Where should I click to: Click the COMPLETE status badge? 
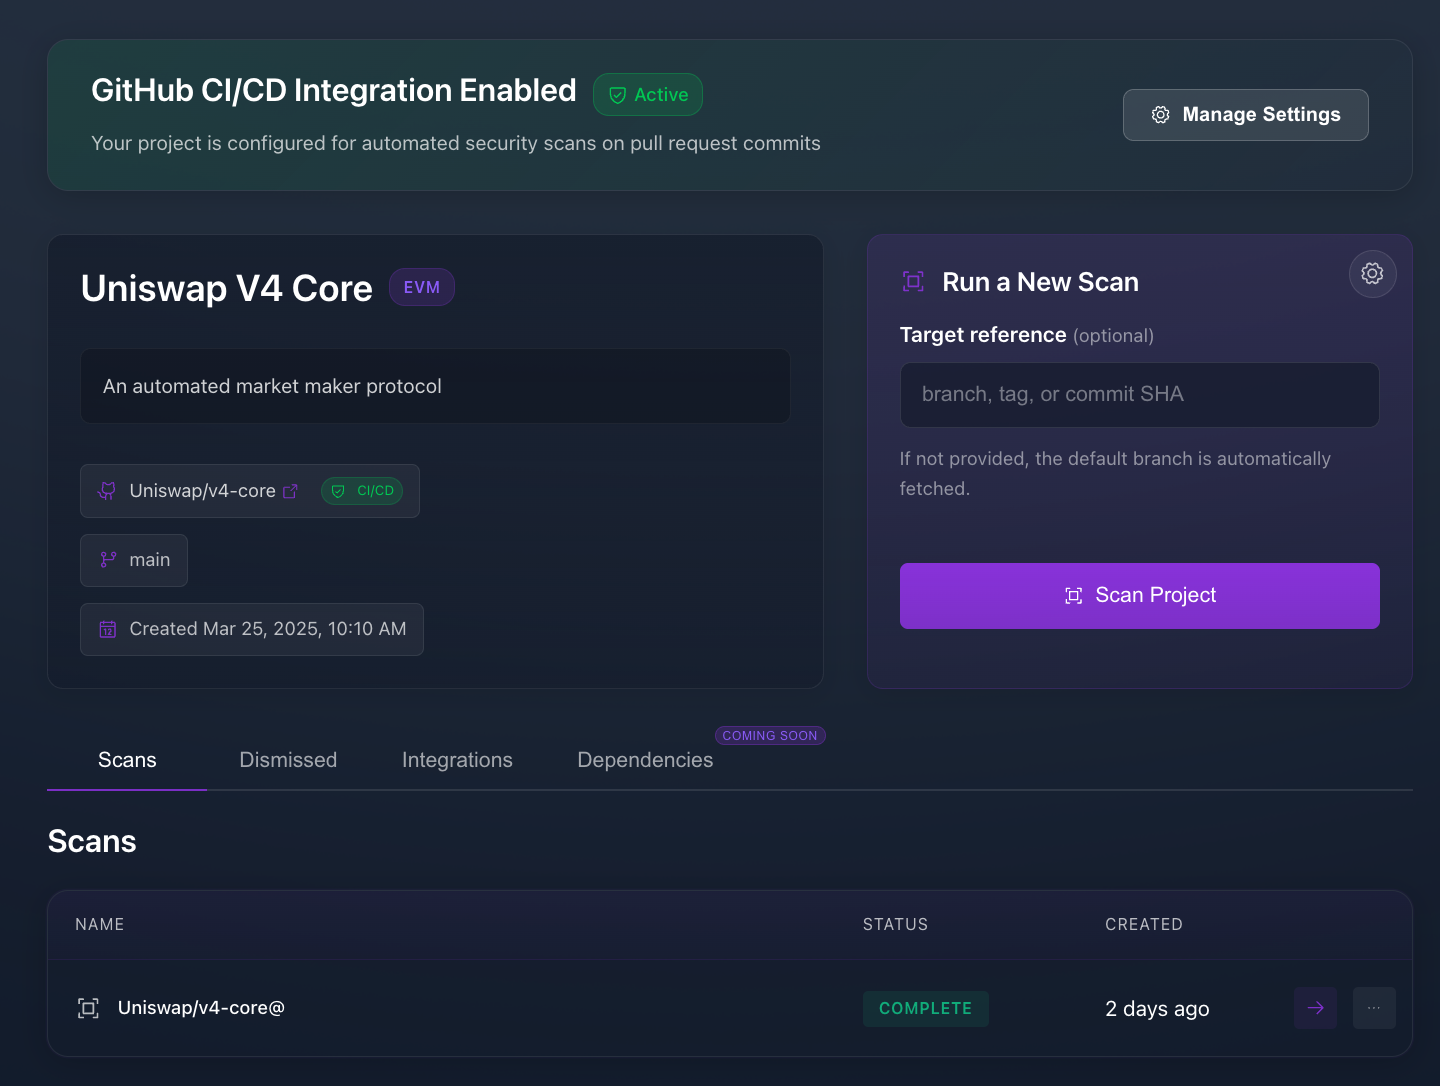(926, 1009)
